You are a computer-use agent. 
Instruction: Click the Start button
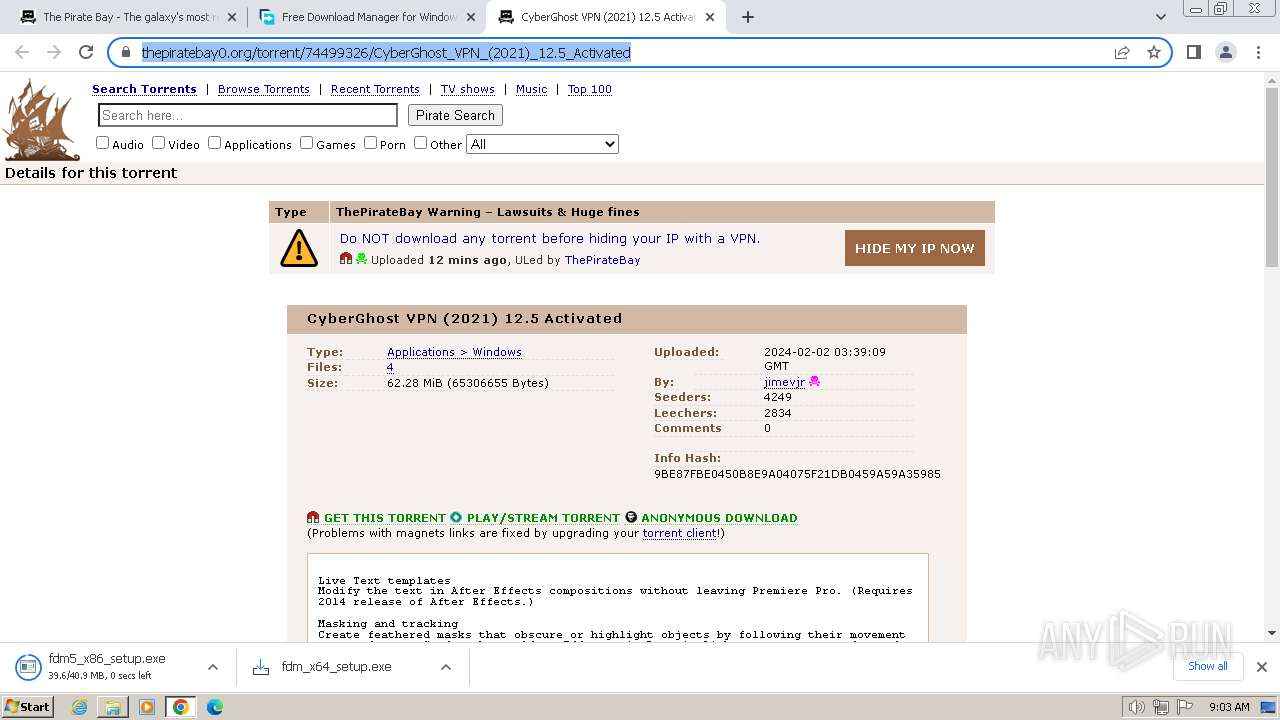[x=28, y=707]
